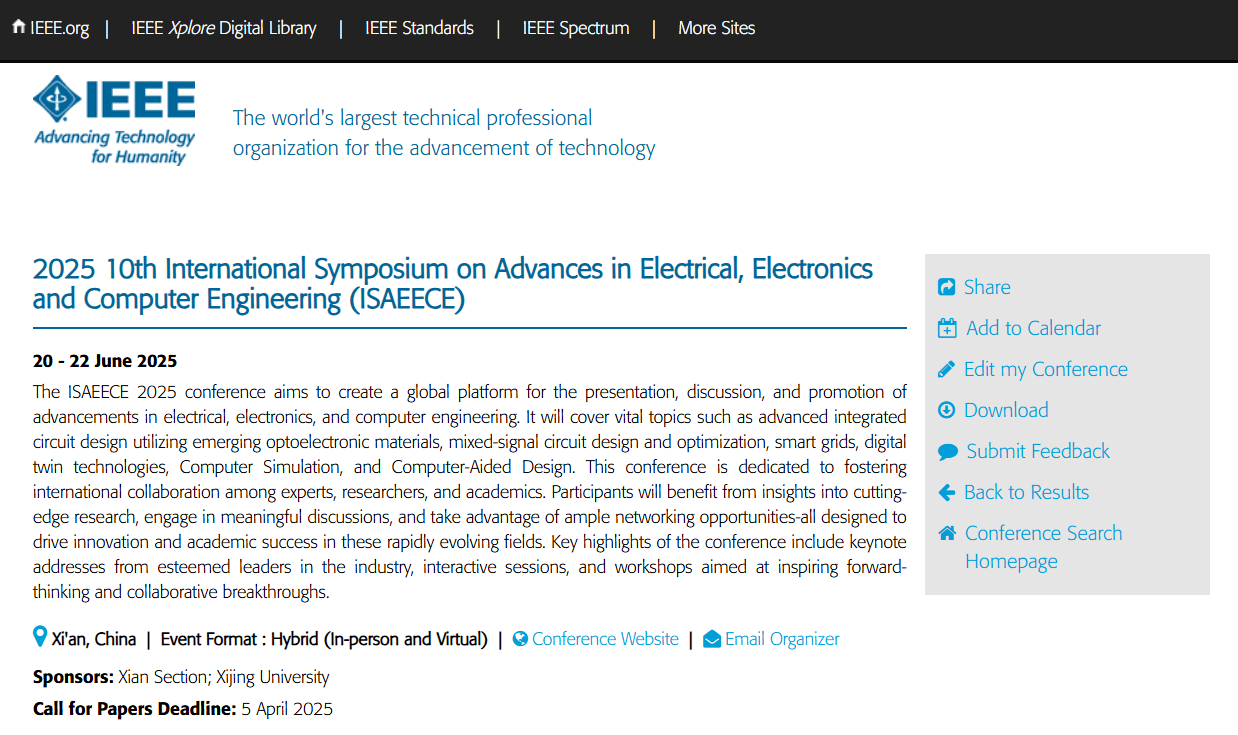The height and width of the screenshot is (735, 1238).
Task: Click the pencil Edit my Conference icon
Action: (x=946, y=369)
